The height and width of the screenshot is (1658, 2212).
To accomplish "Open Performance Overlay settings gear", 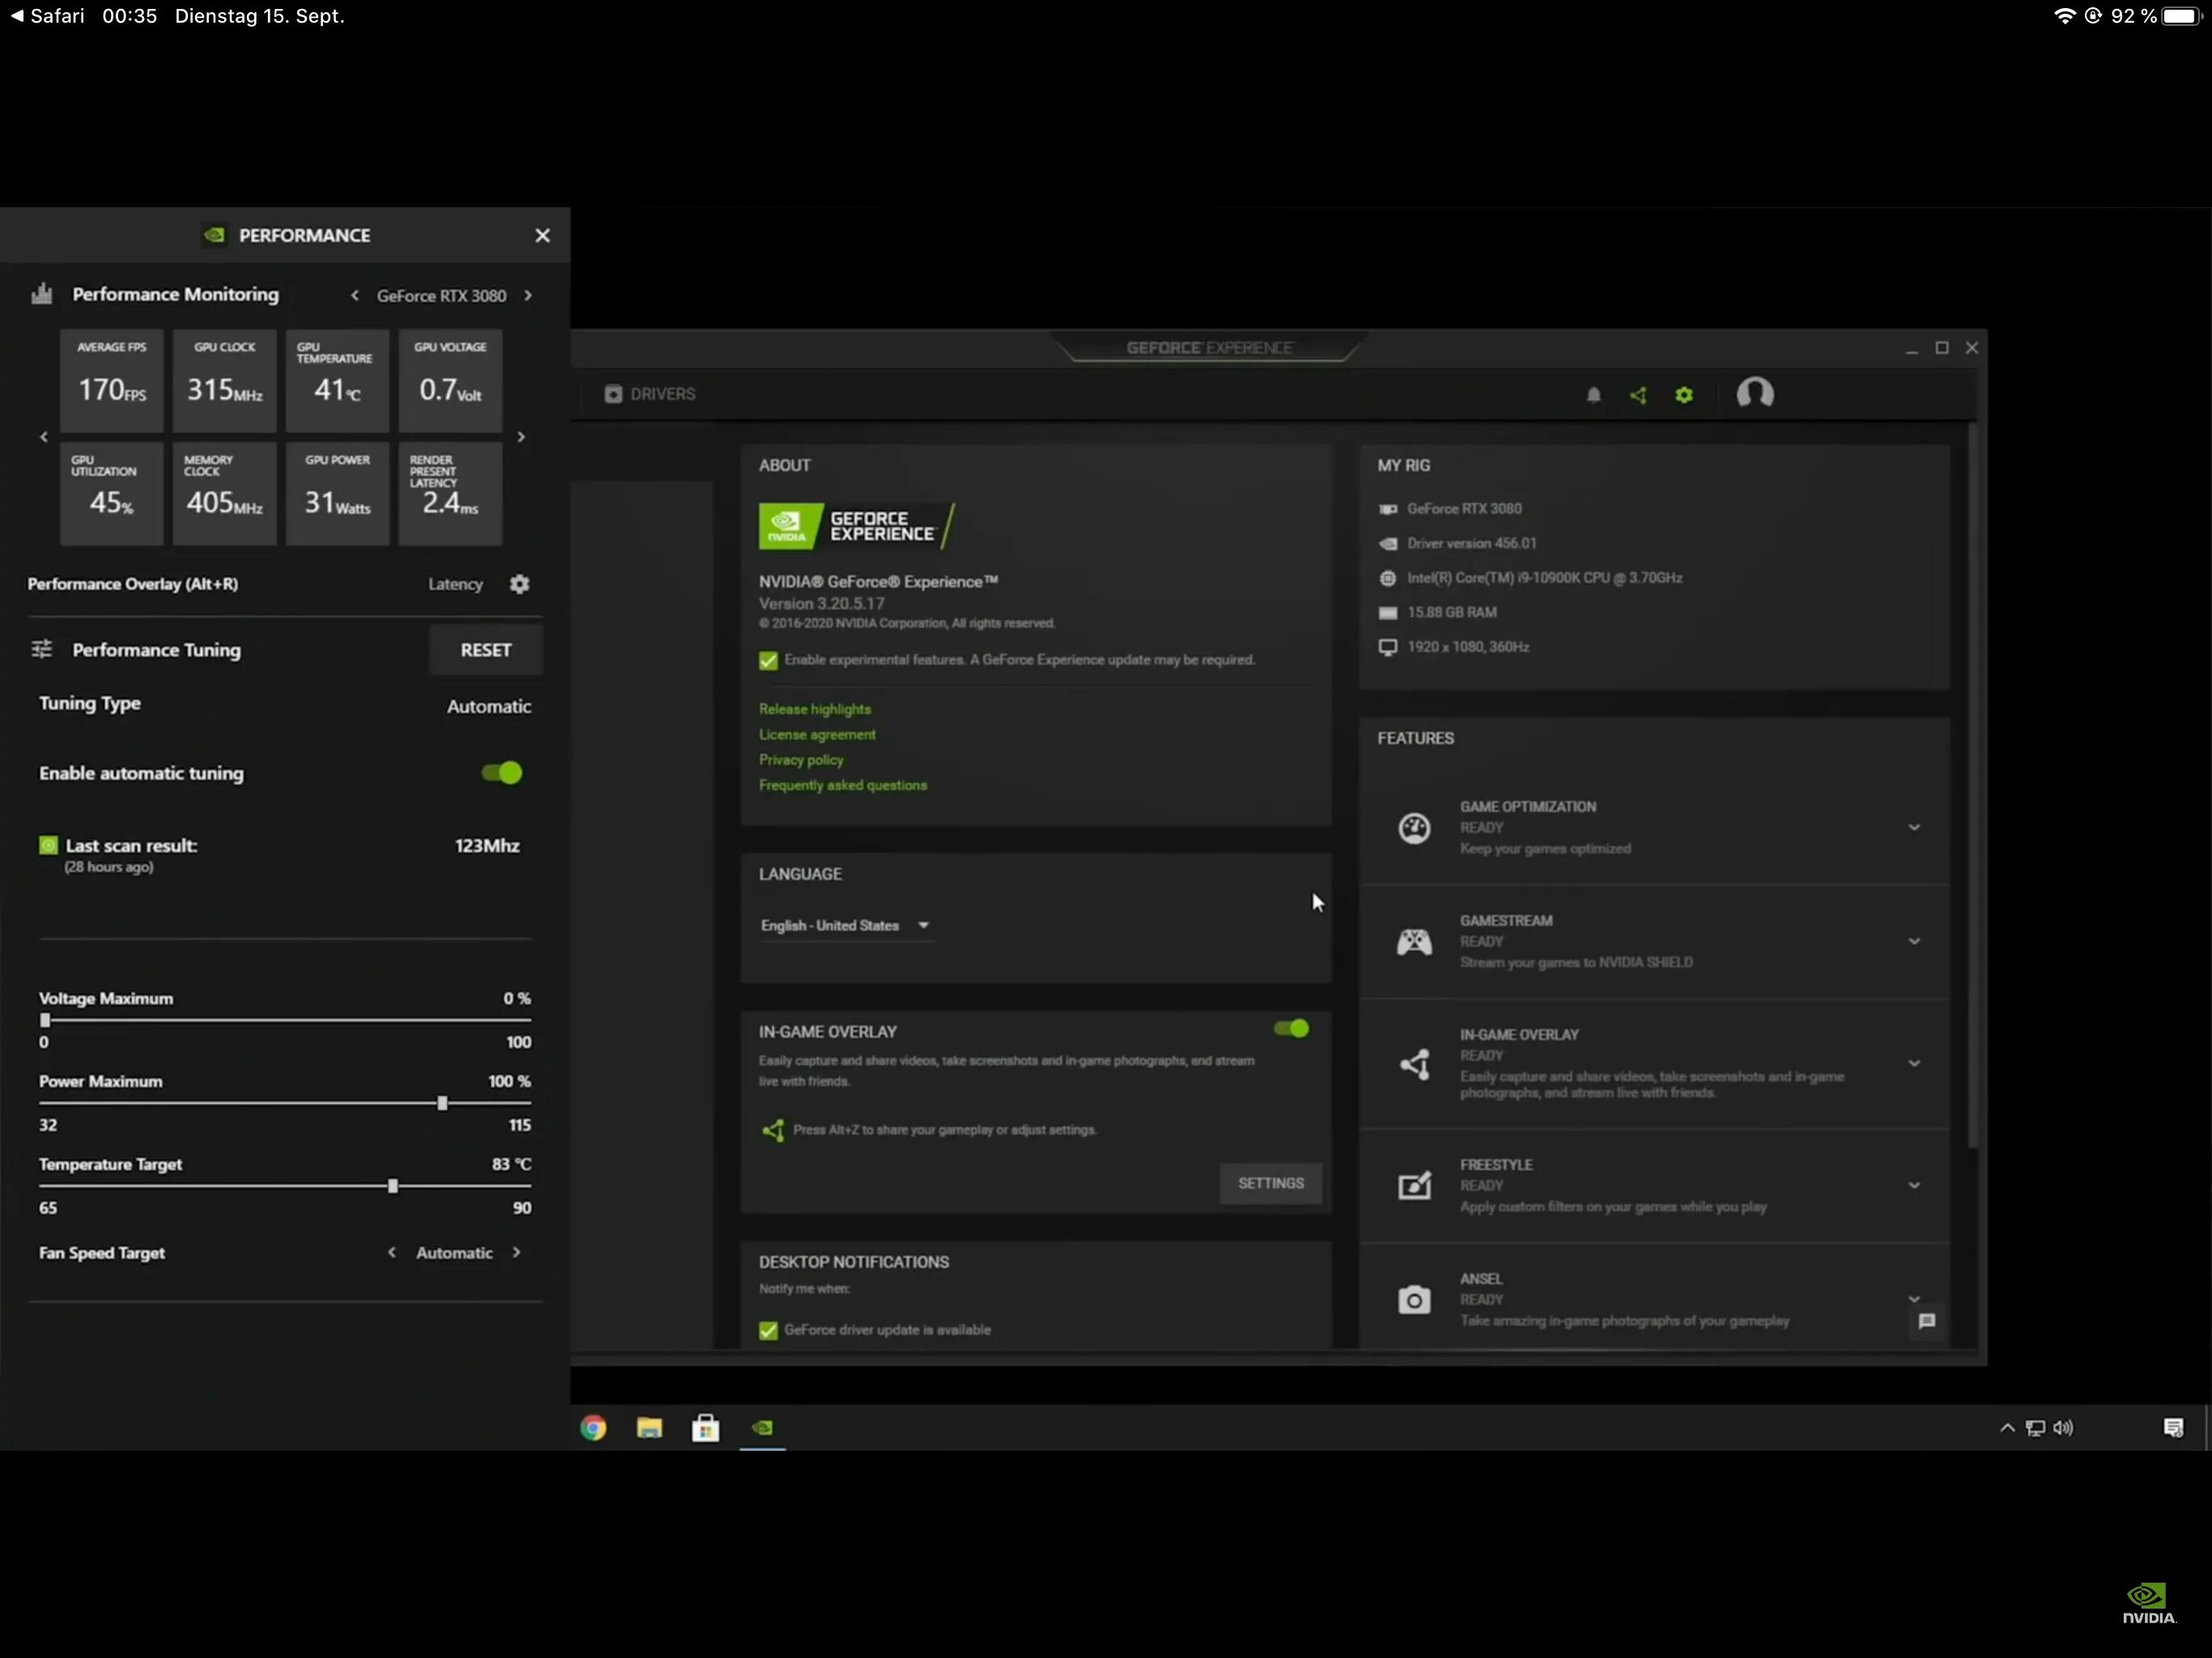I will [519, 584].
